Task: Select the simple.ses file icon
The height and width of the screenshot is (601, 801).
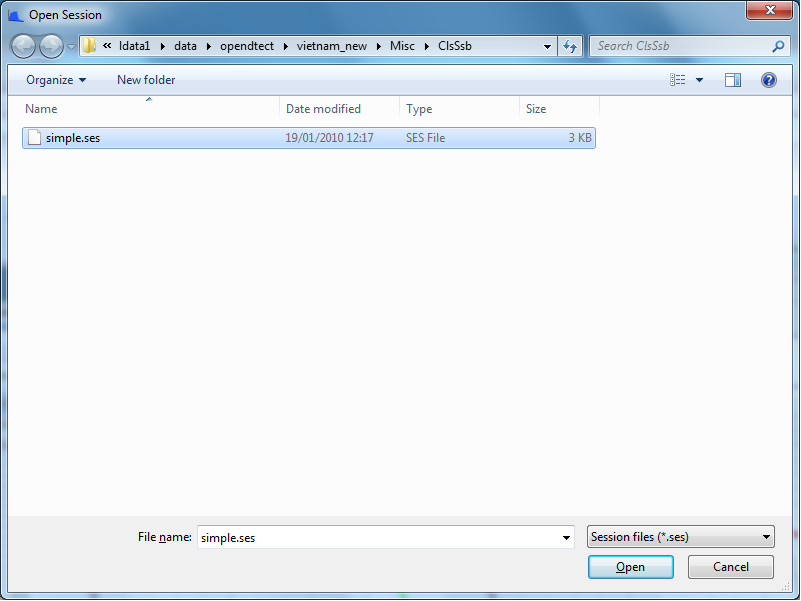Action: pos(36,138)
